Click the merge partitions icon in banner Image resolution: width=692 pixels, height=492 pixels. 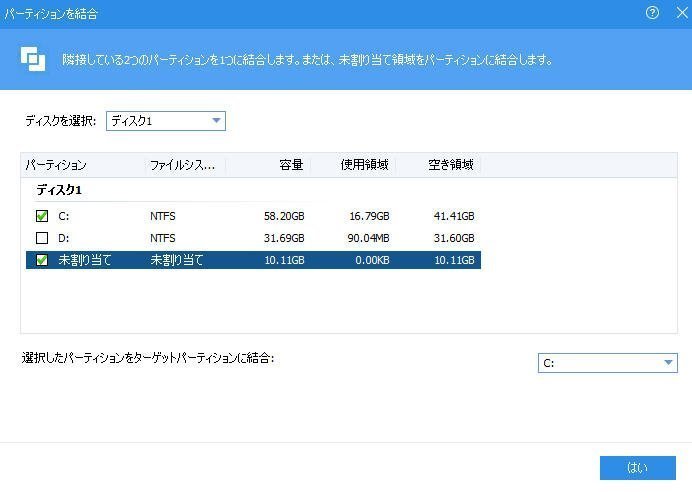point(33,59)
